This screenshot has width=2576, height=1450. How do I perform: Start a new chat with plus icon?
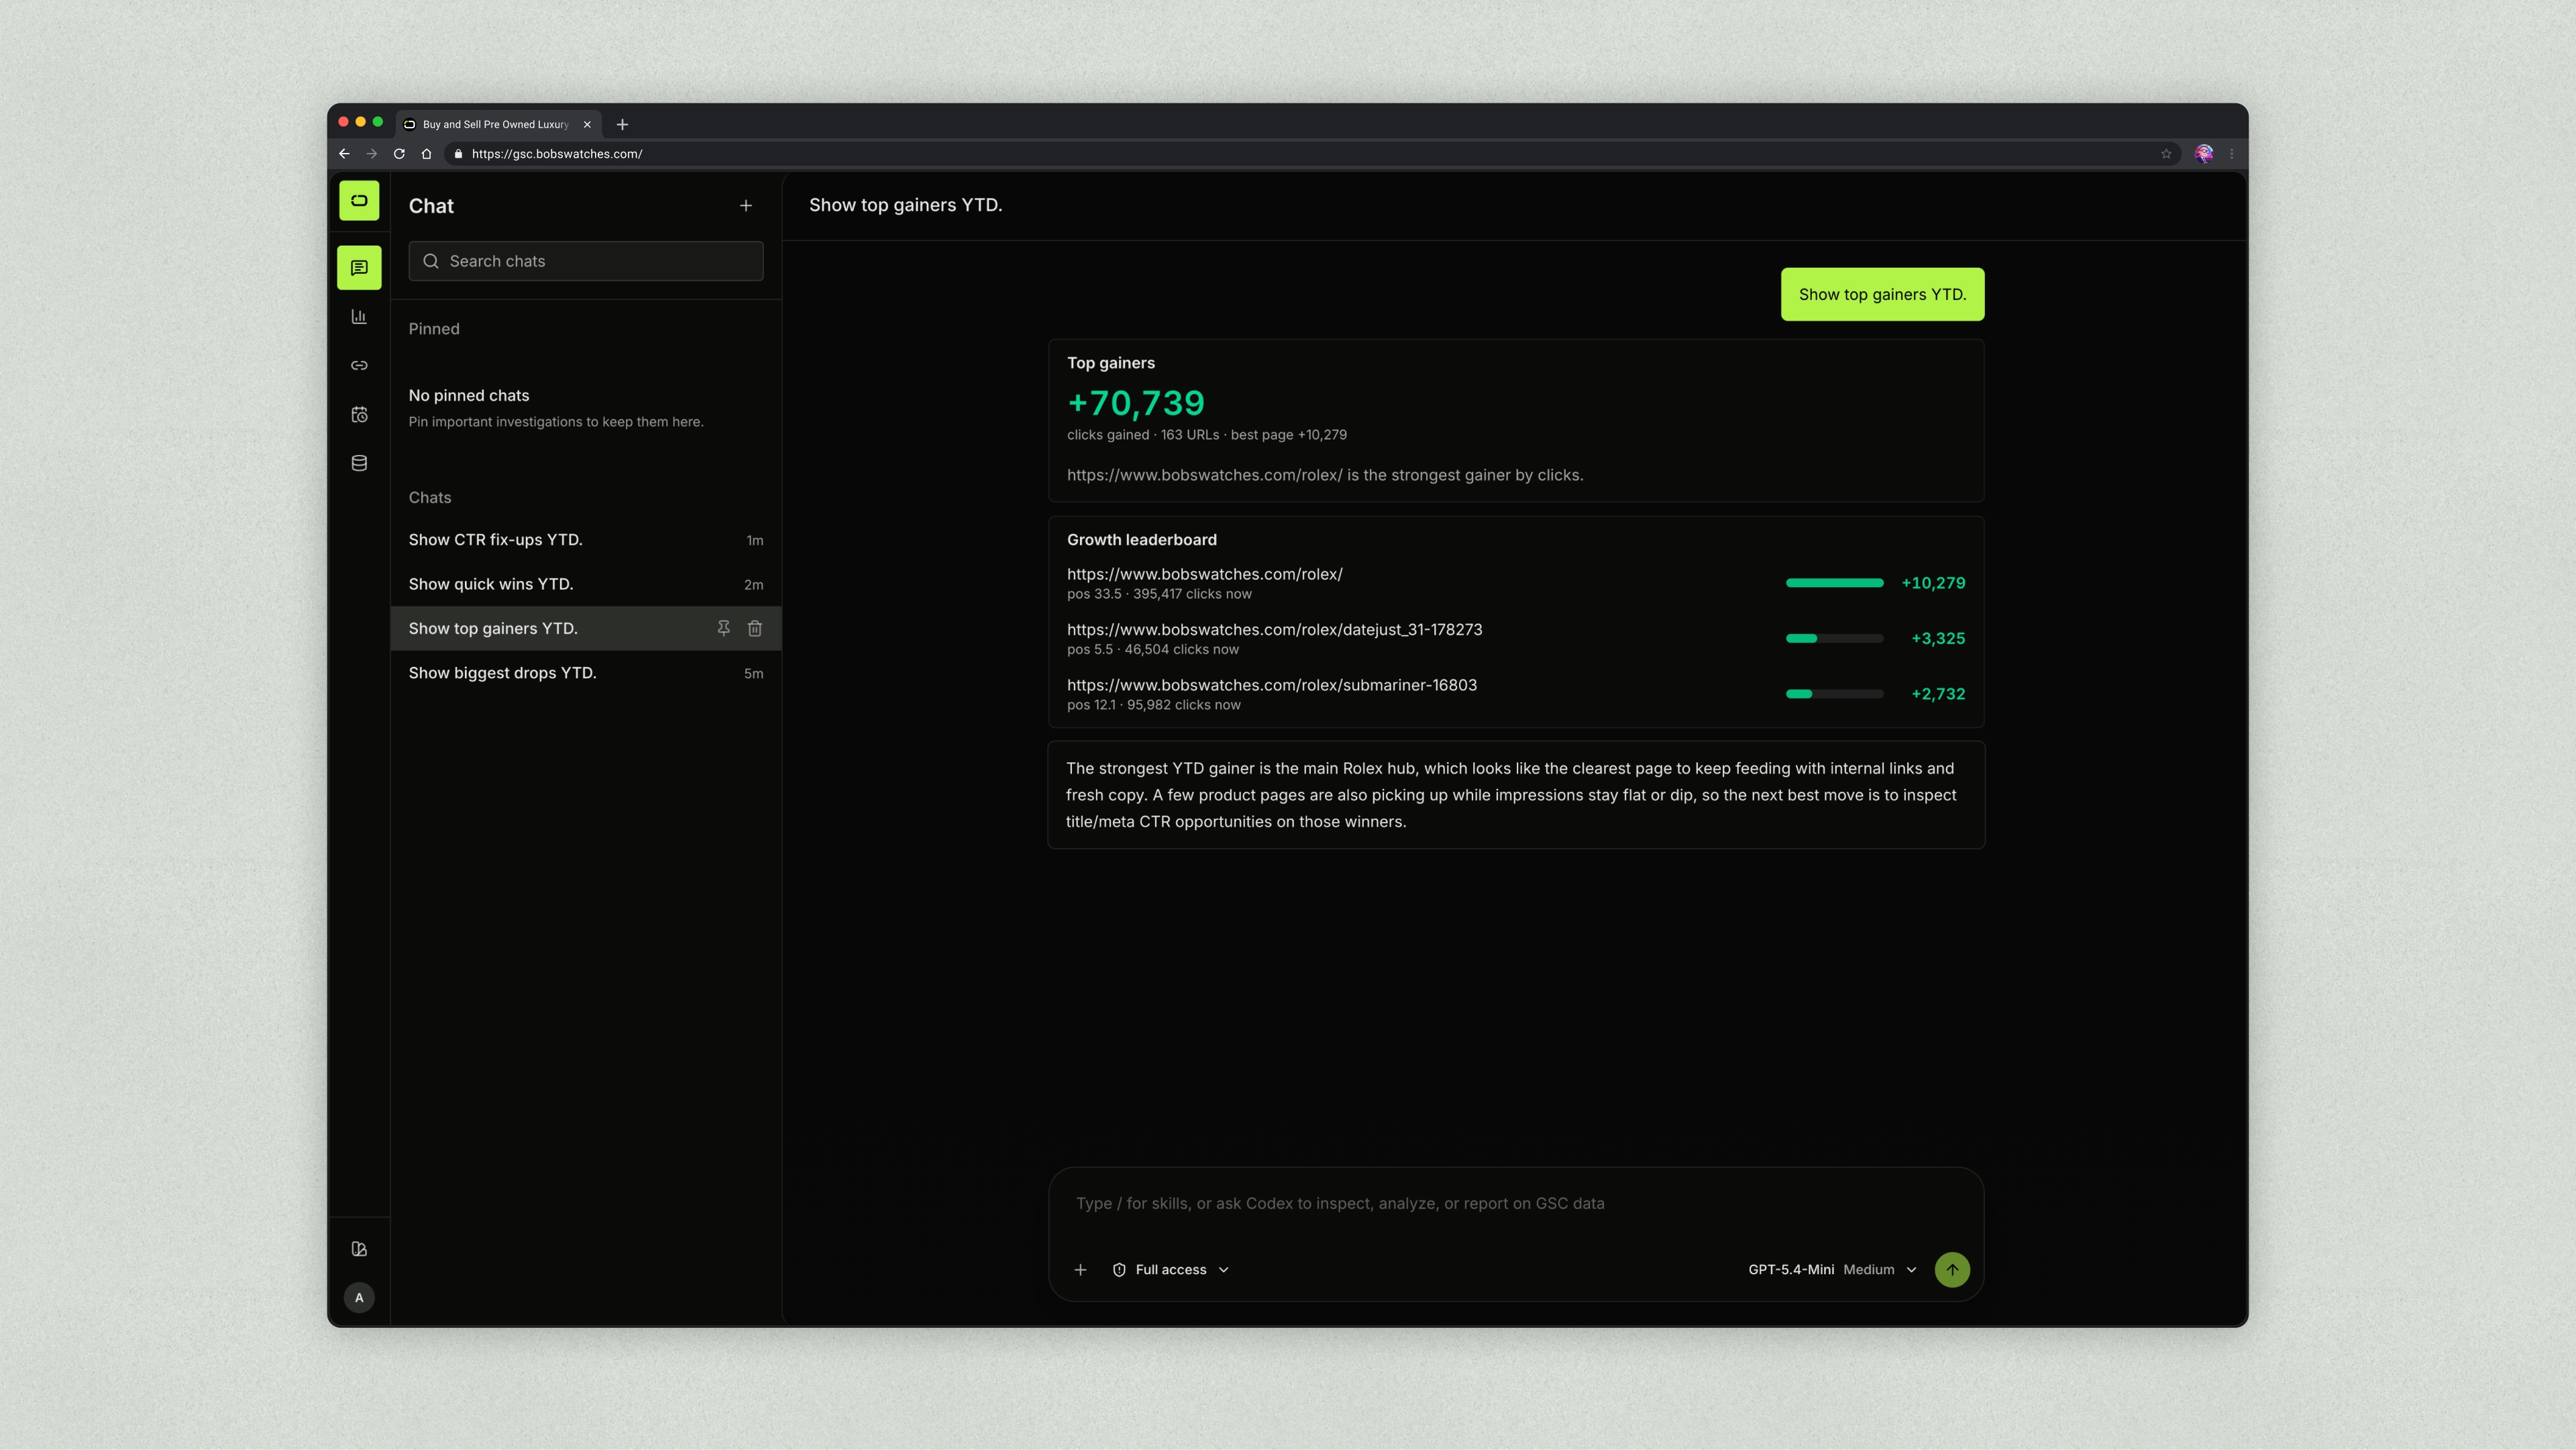point(746,206)
